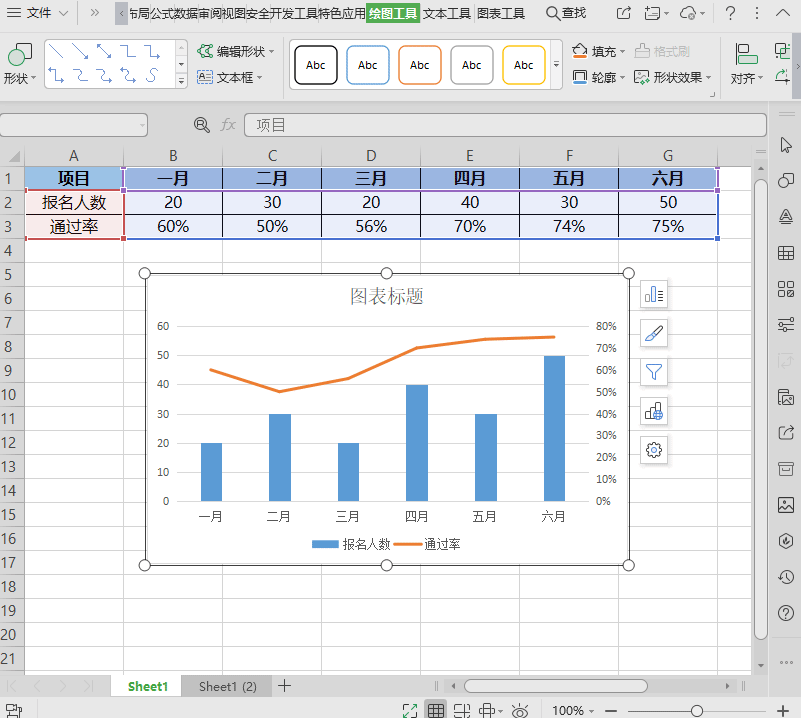The image size is (801, 718).
Task: Open the 形状效果 shape effects menu
Action: [x=672, y=77]
